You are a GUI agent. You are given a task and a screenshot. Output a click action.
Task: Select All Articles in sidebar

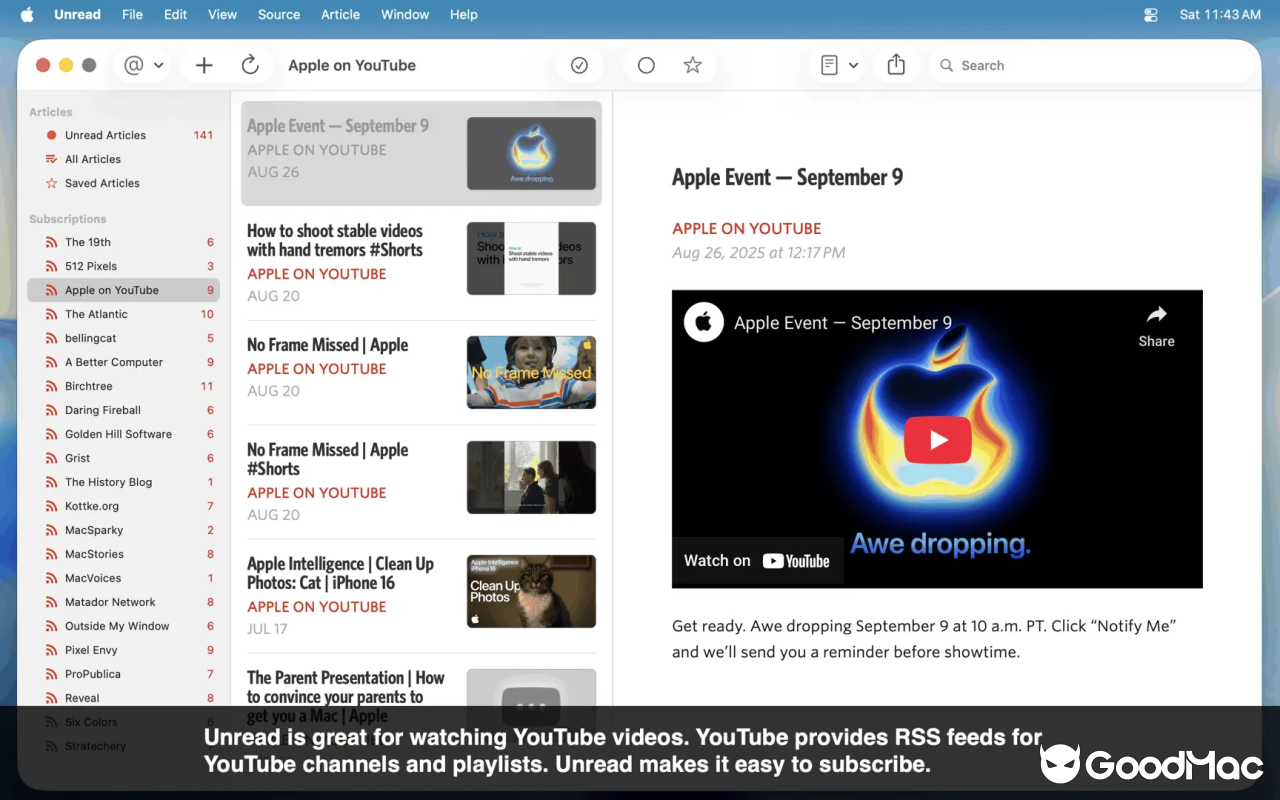point(123,159)
